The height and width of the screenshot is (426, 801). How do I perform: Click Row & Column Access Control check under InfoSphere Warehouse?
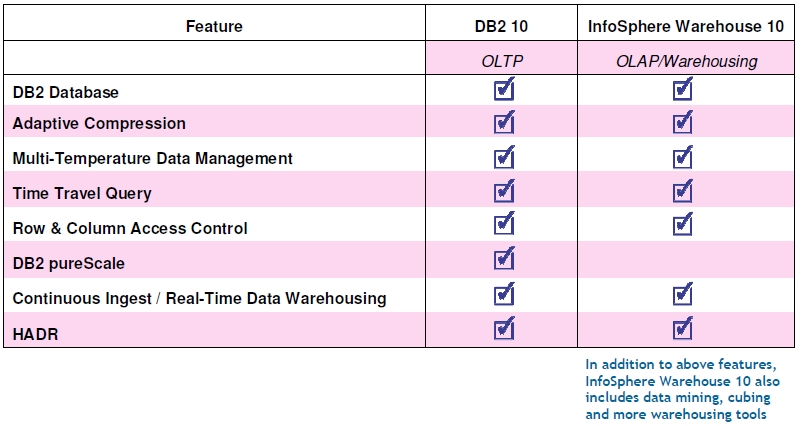(683, 225)
